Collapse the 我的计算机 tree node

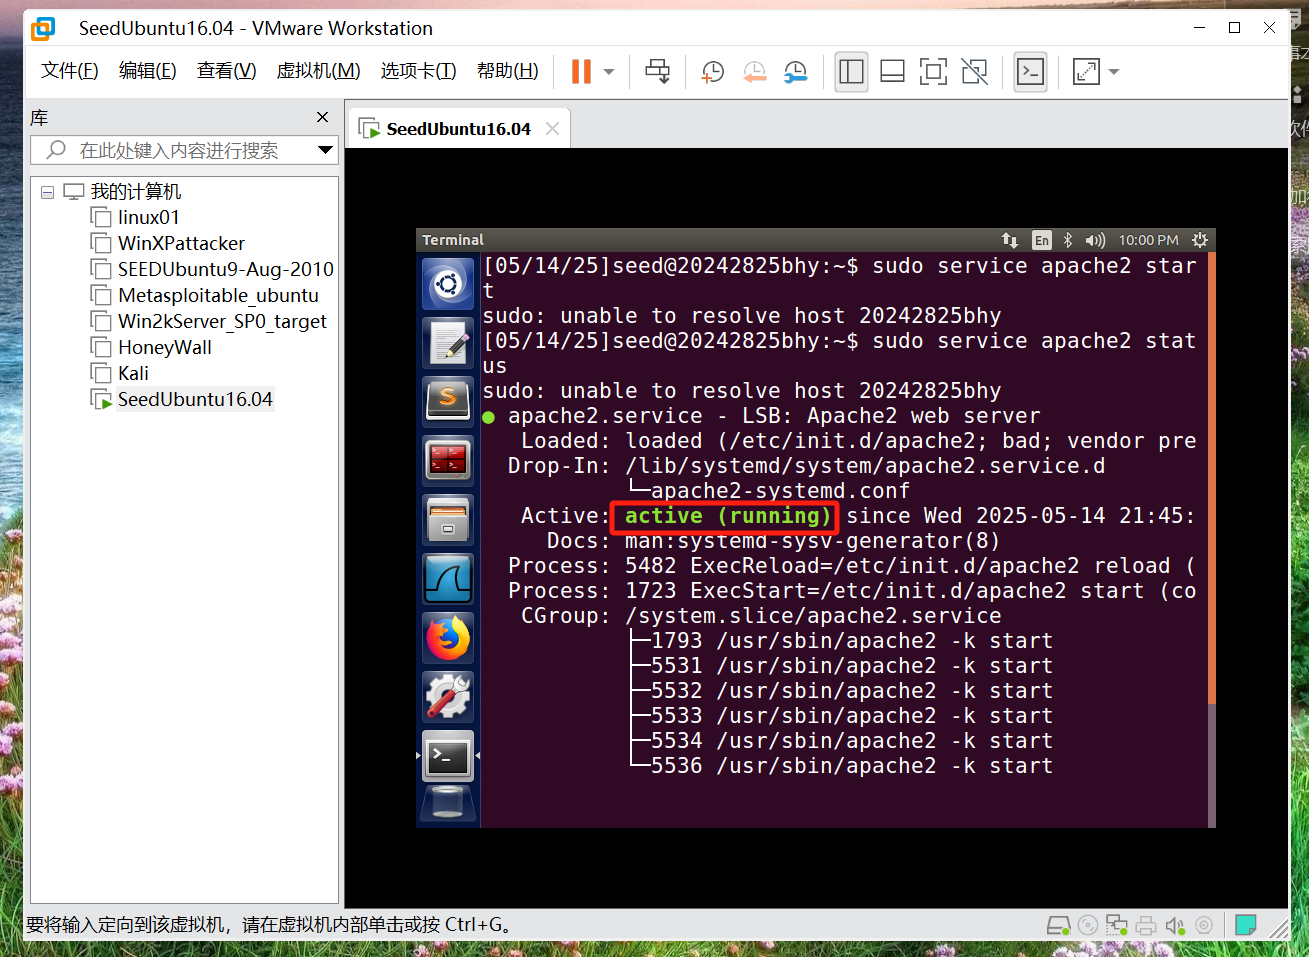point(47,192)
